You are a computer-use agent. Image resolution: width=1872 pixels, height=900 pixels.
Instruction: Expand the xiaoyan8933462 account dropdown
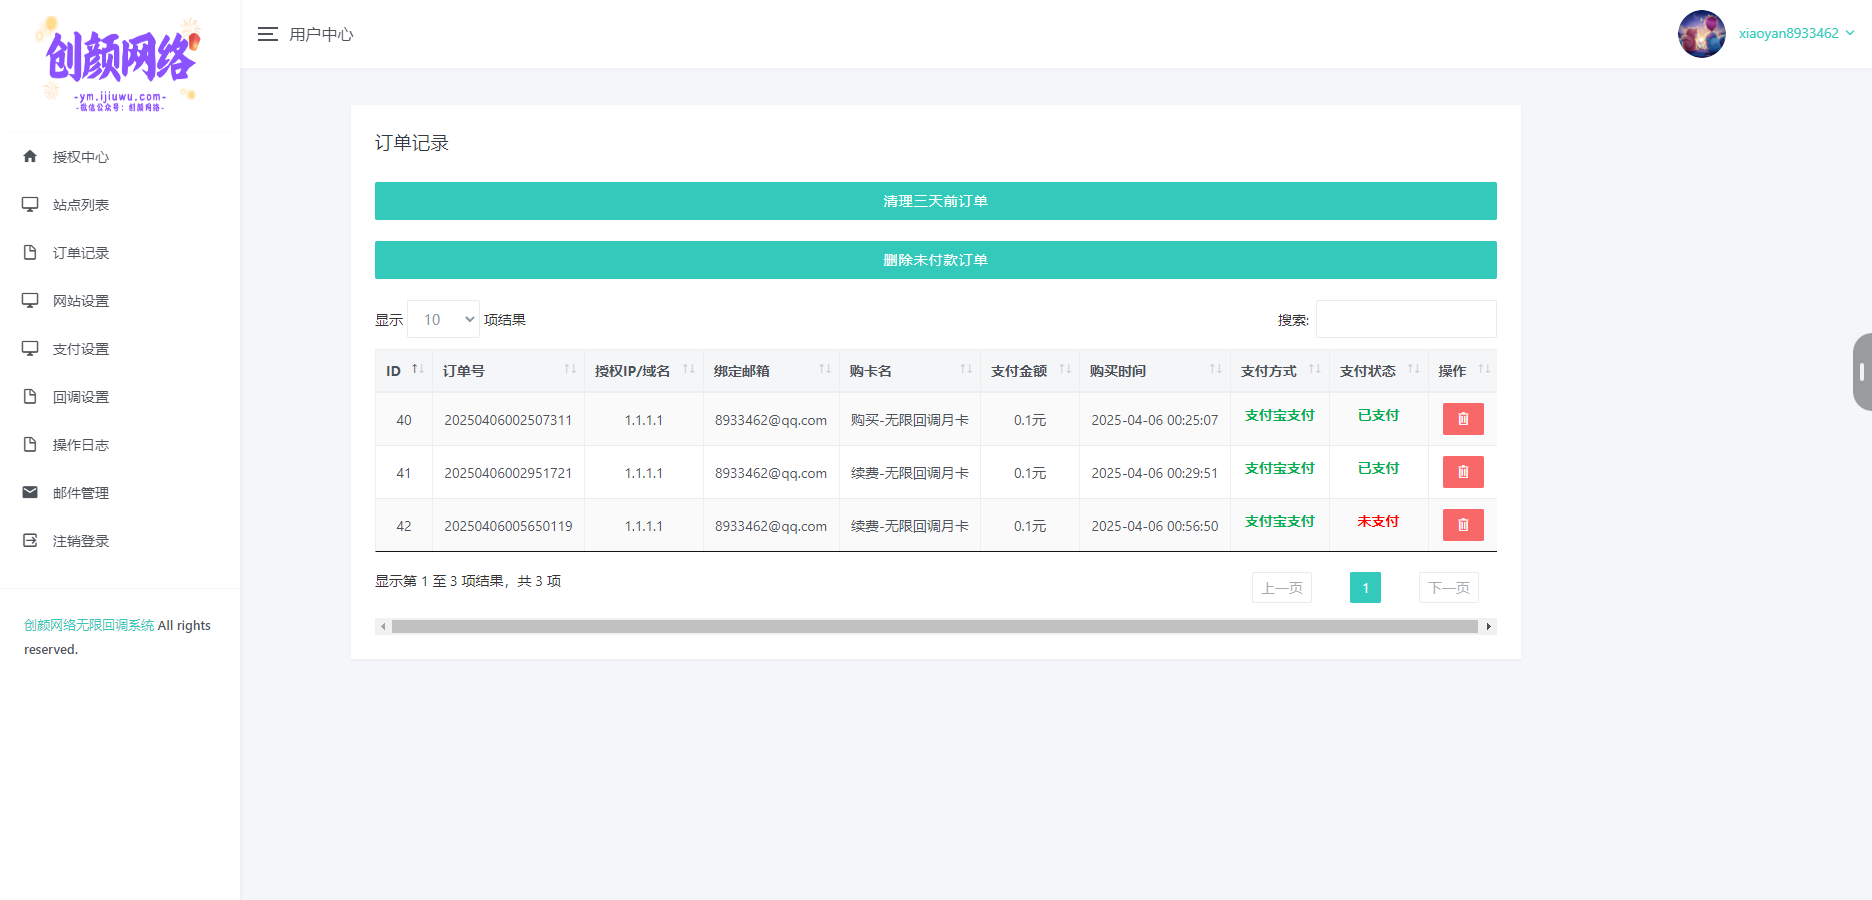[1796, 33]
